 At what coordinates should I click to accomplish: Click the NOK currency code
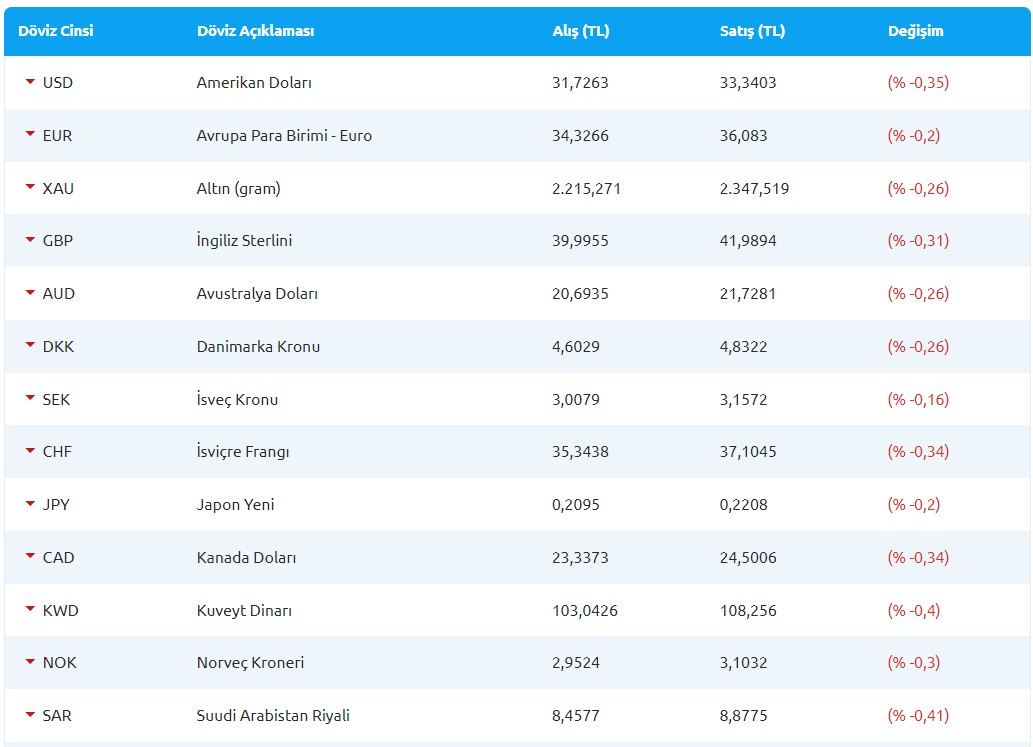click(59, 663)
